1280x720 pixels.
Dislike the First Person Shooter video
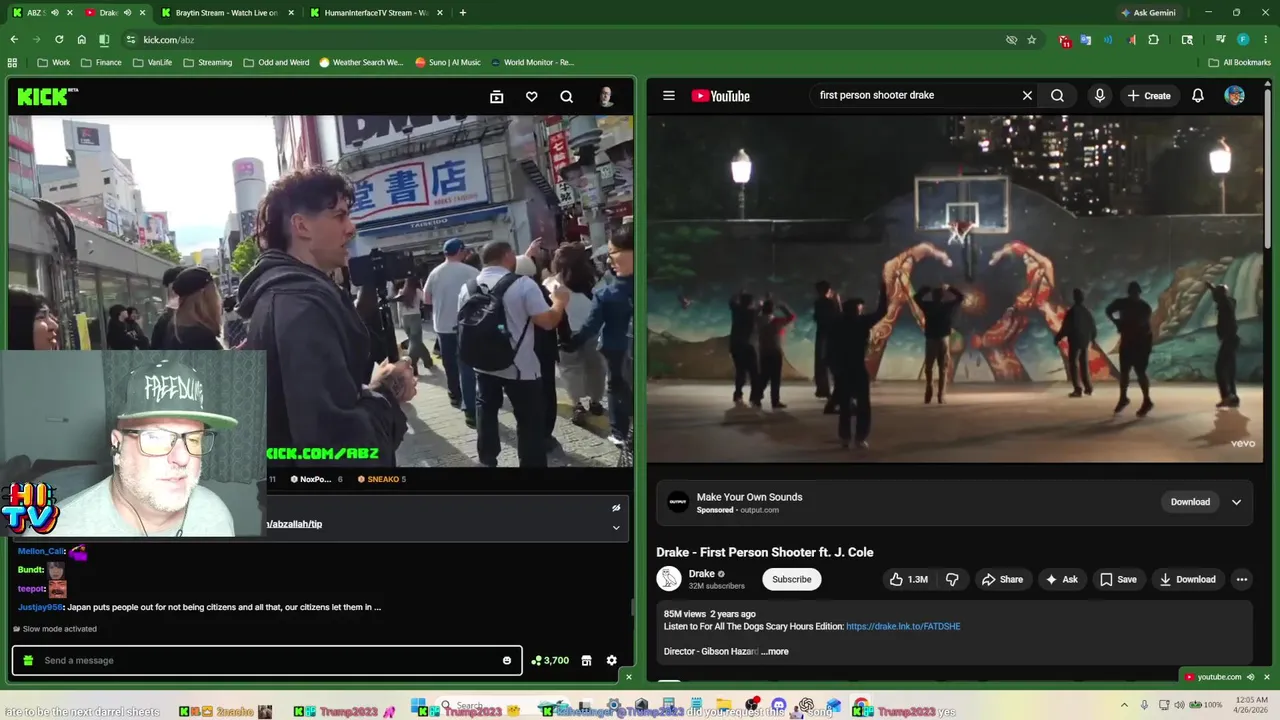(952, 579)
